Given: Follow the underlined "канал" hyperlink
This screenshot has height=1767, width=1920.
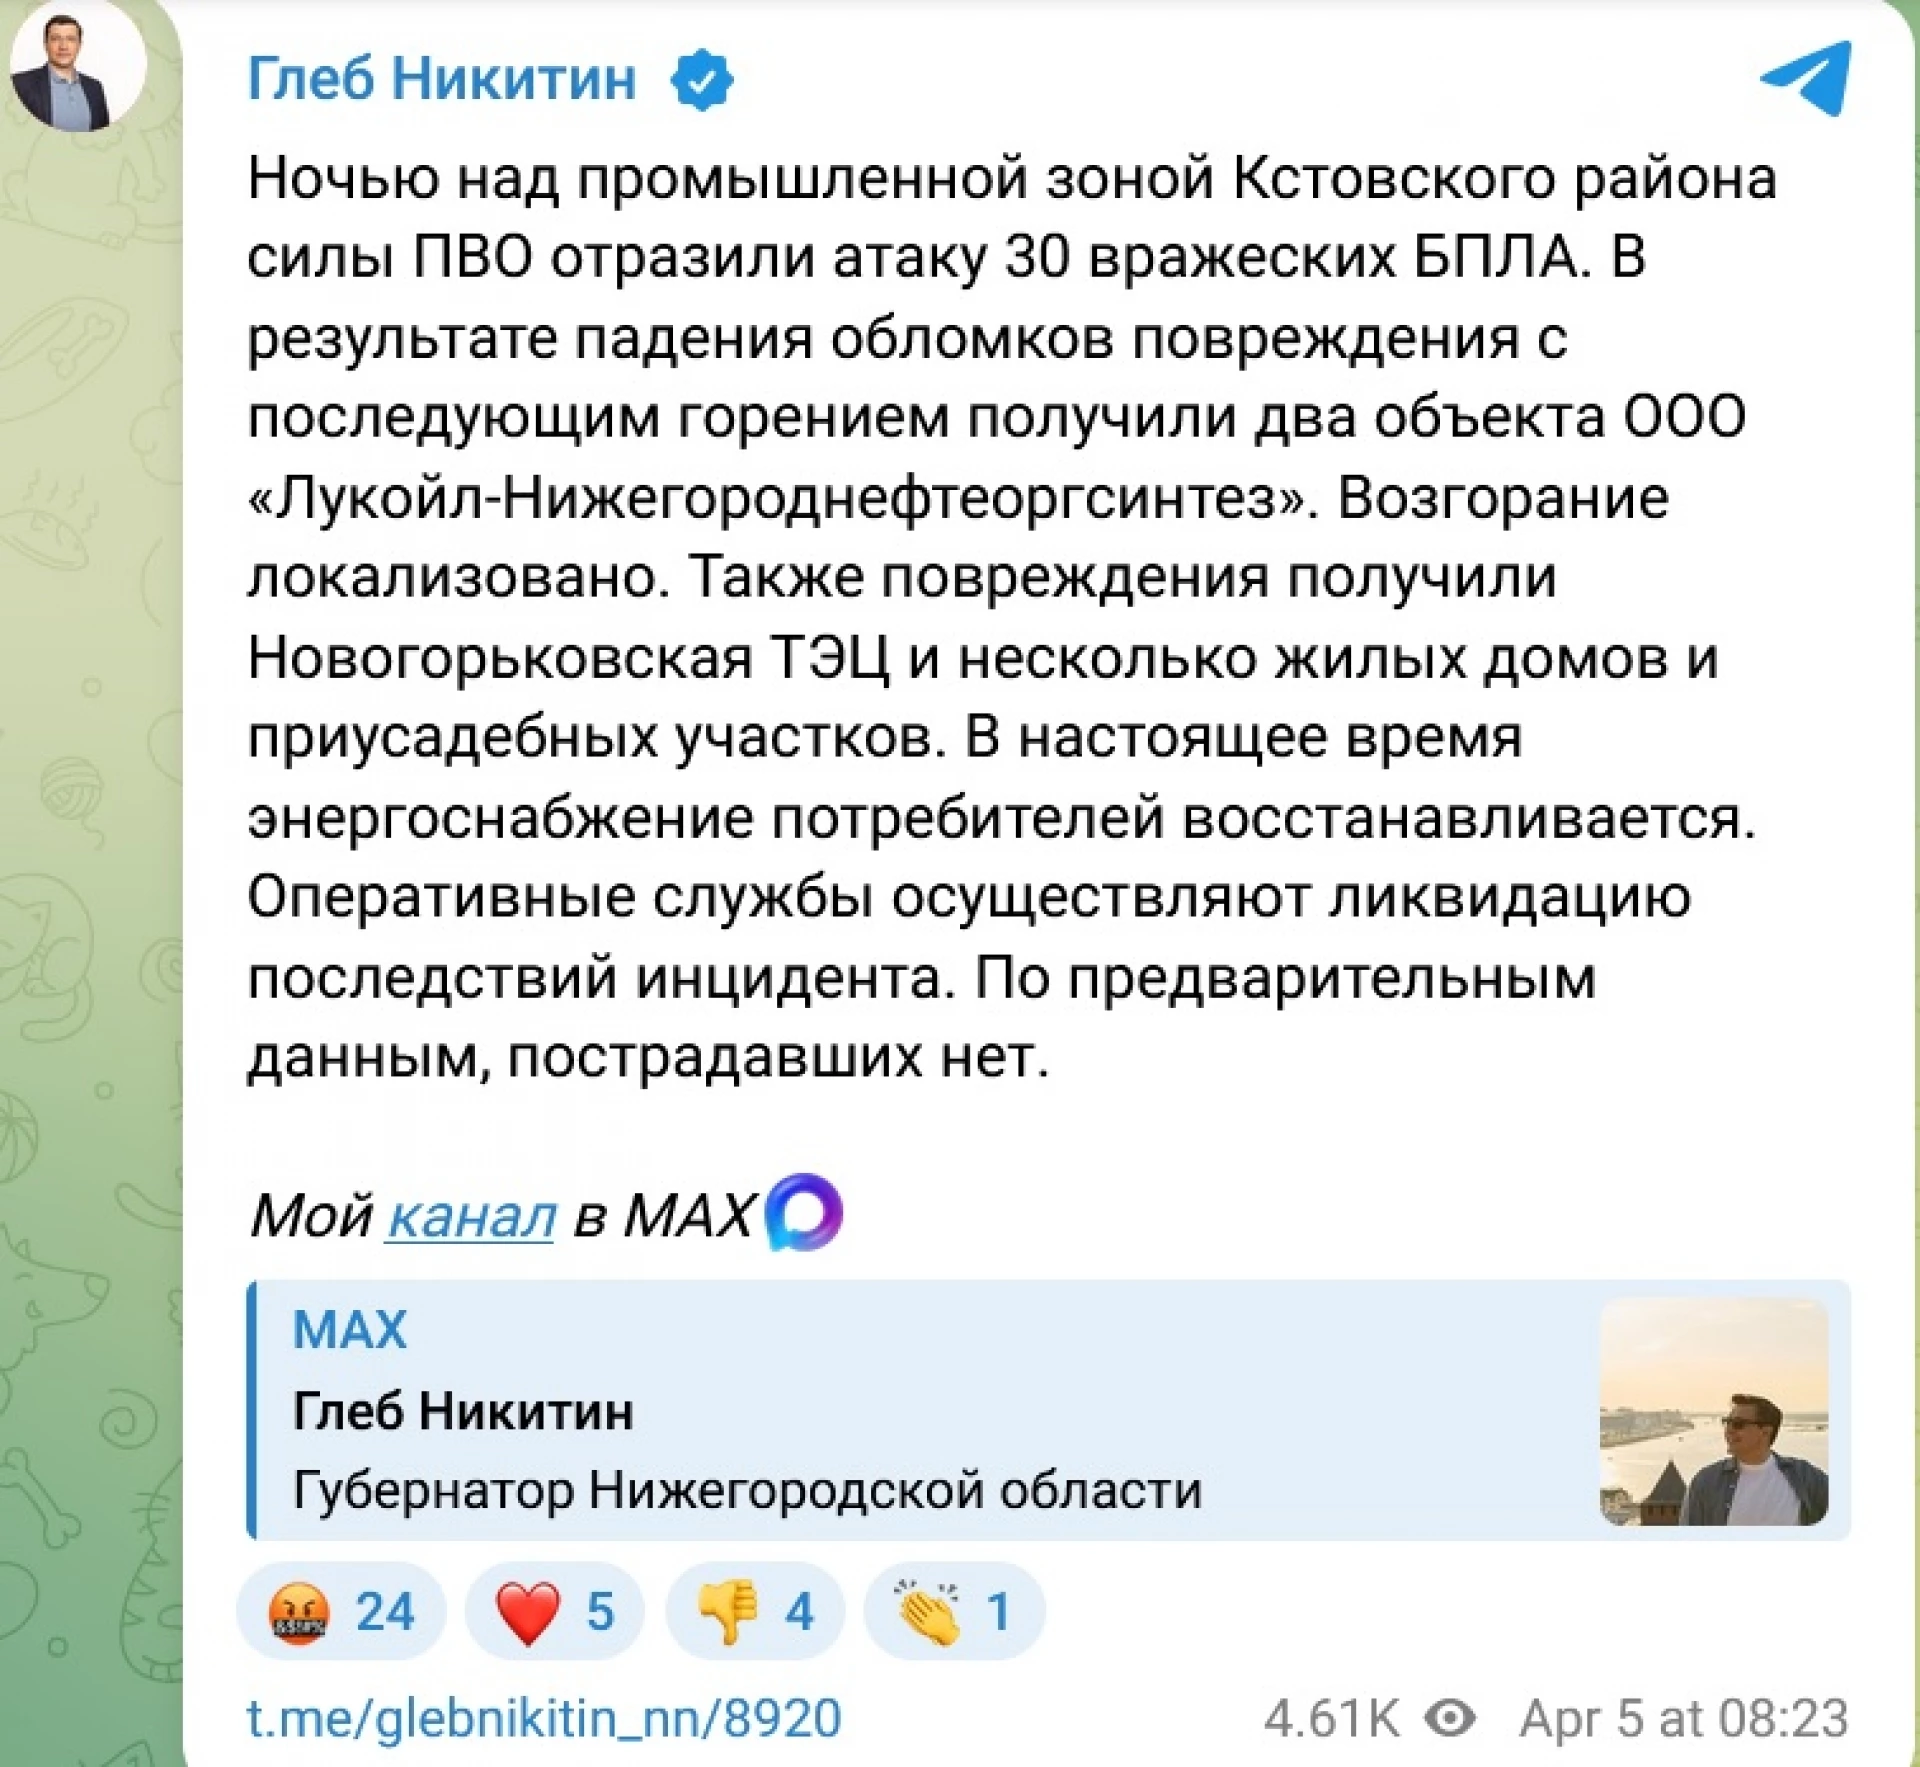Looking at the screenshot, I should click(471, 1217).
